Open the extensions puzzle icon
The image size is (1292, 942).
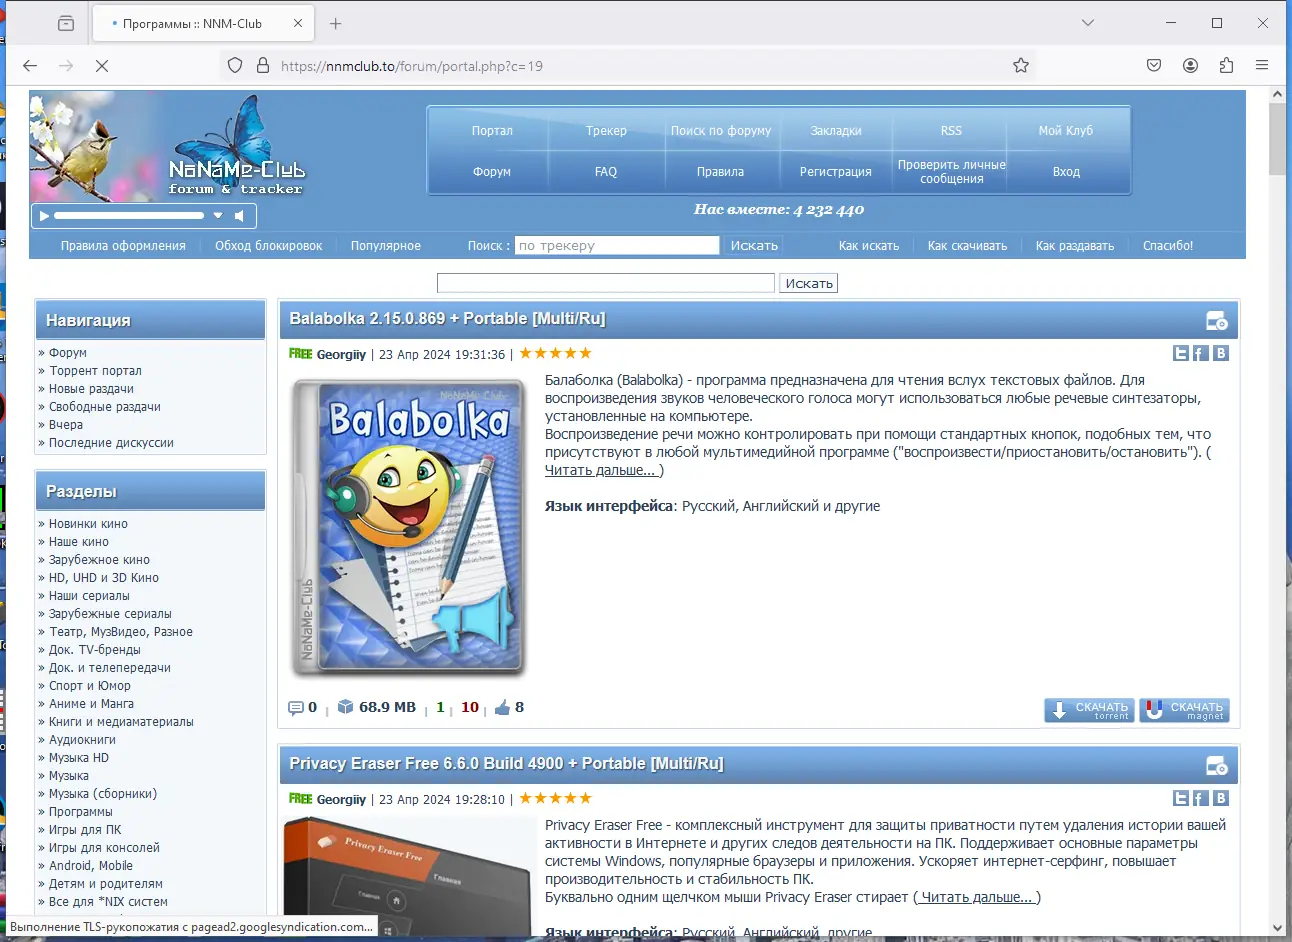click(x=1226, y=65)
